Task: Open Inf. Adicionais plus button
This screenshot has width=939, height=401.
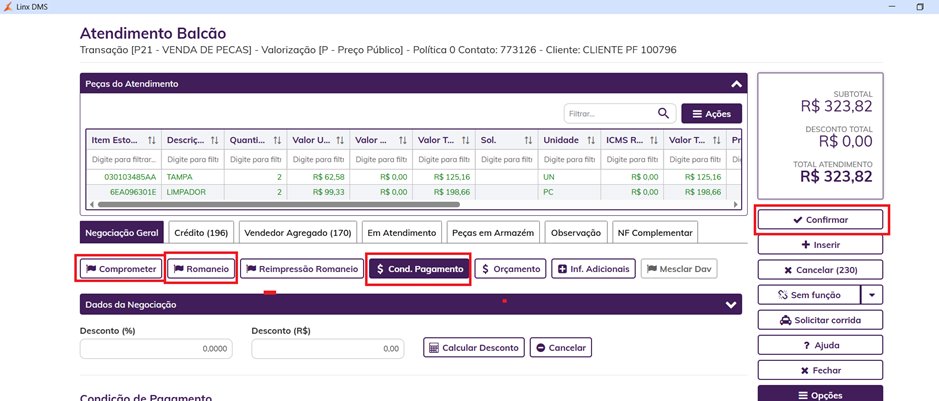Action: (594, 268)
